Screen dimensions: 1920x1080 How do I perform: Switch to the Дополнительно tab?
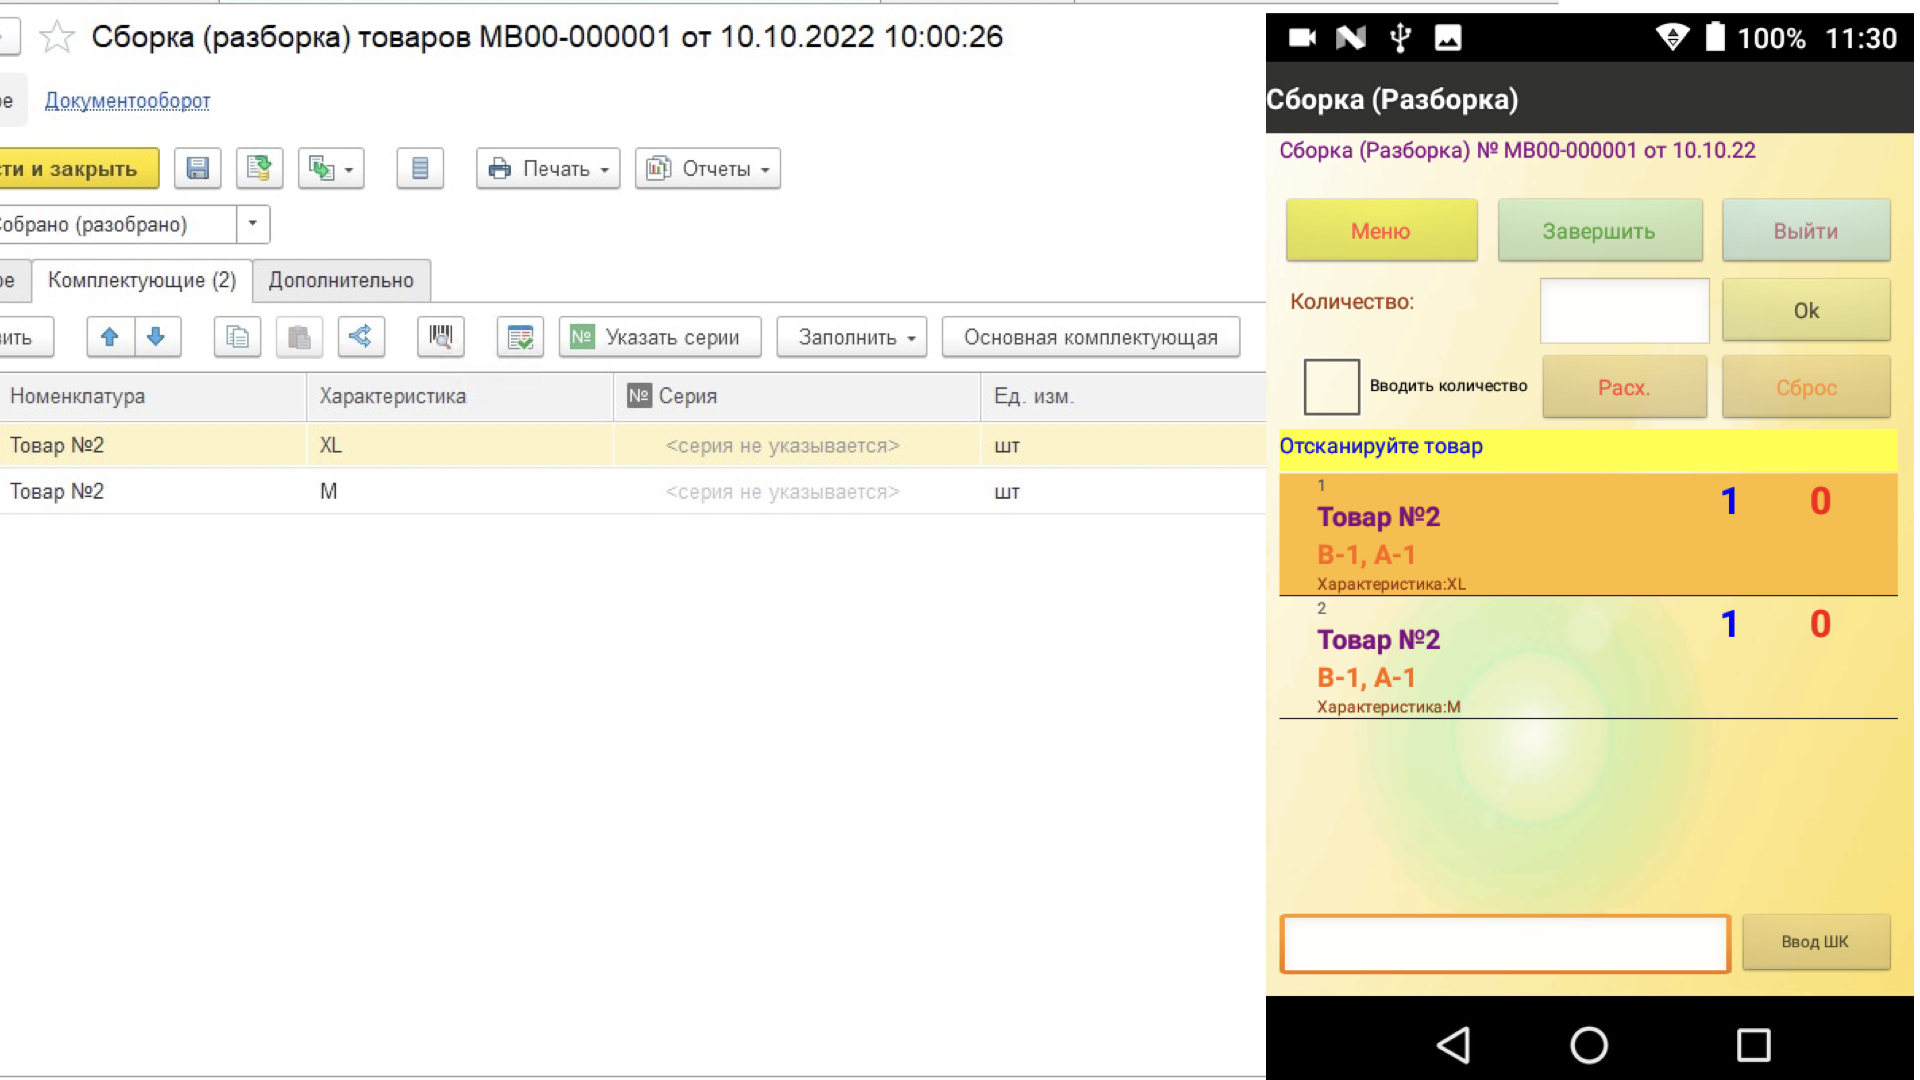coord(341,280)
